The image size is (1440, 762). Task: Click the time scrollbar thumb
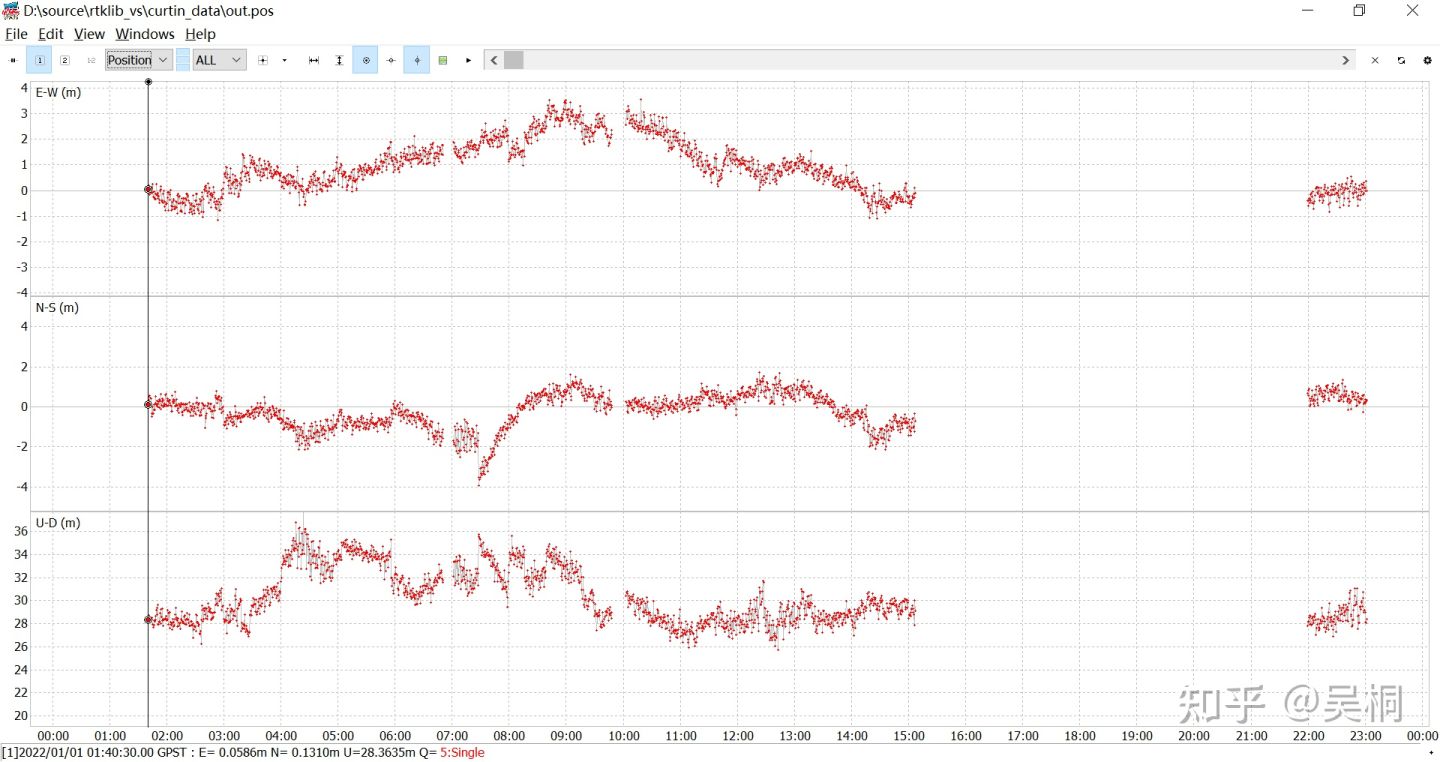pos(513,60)
